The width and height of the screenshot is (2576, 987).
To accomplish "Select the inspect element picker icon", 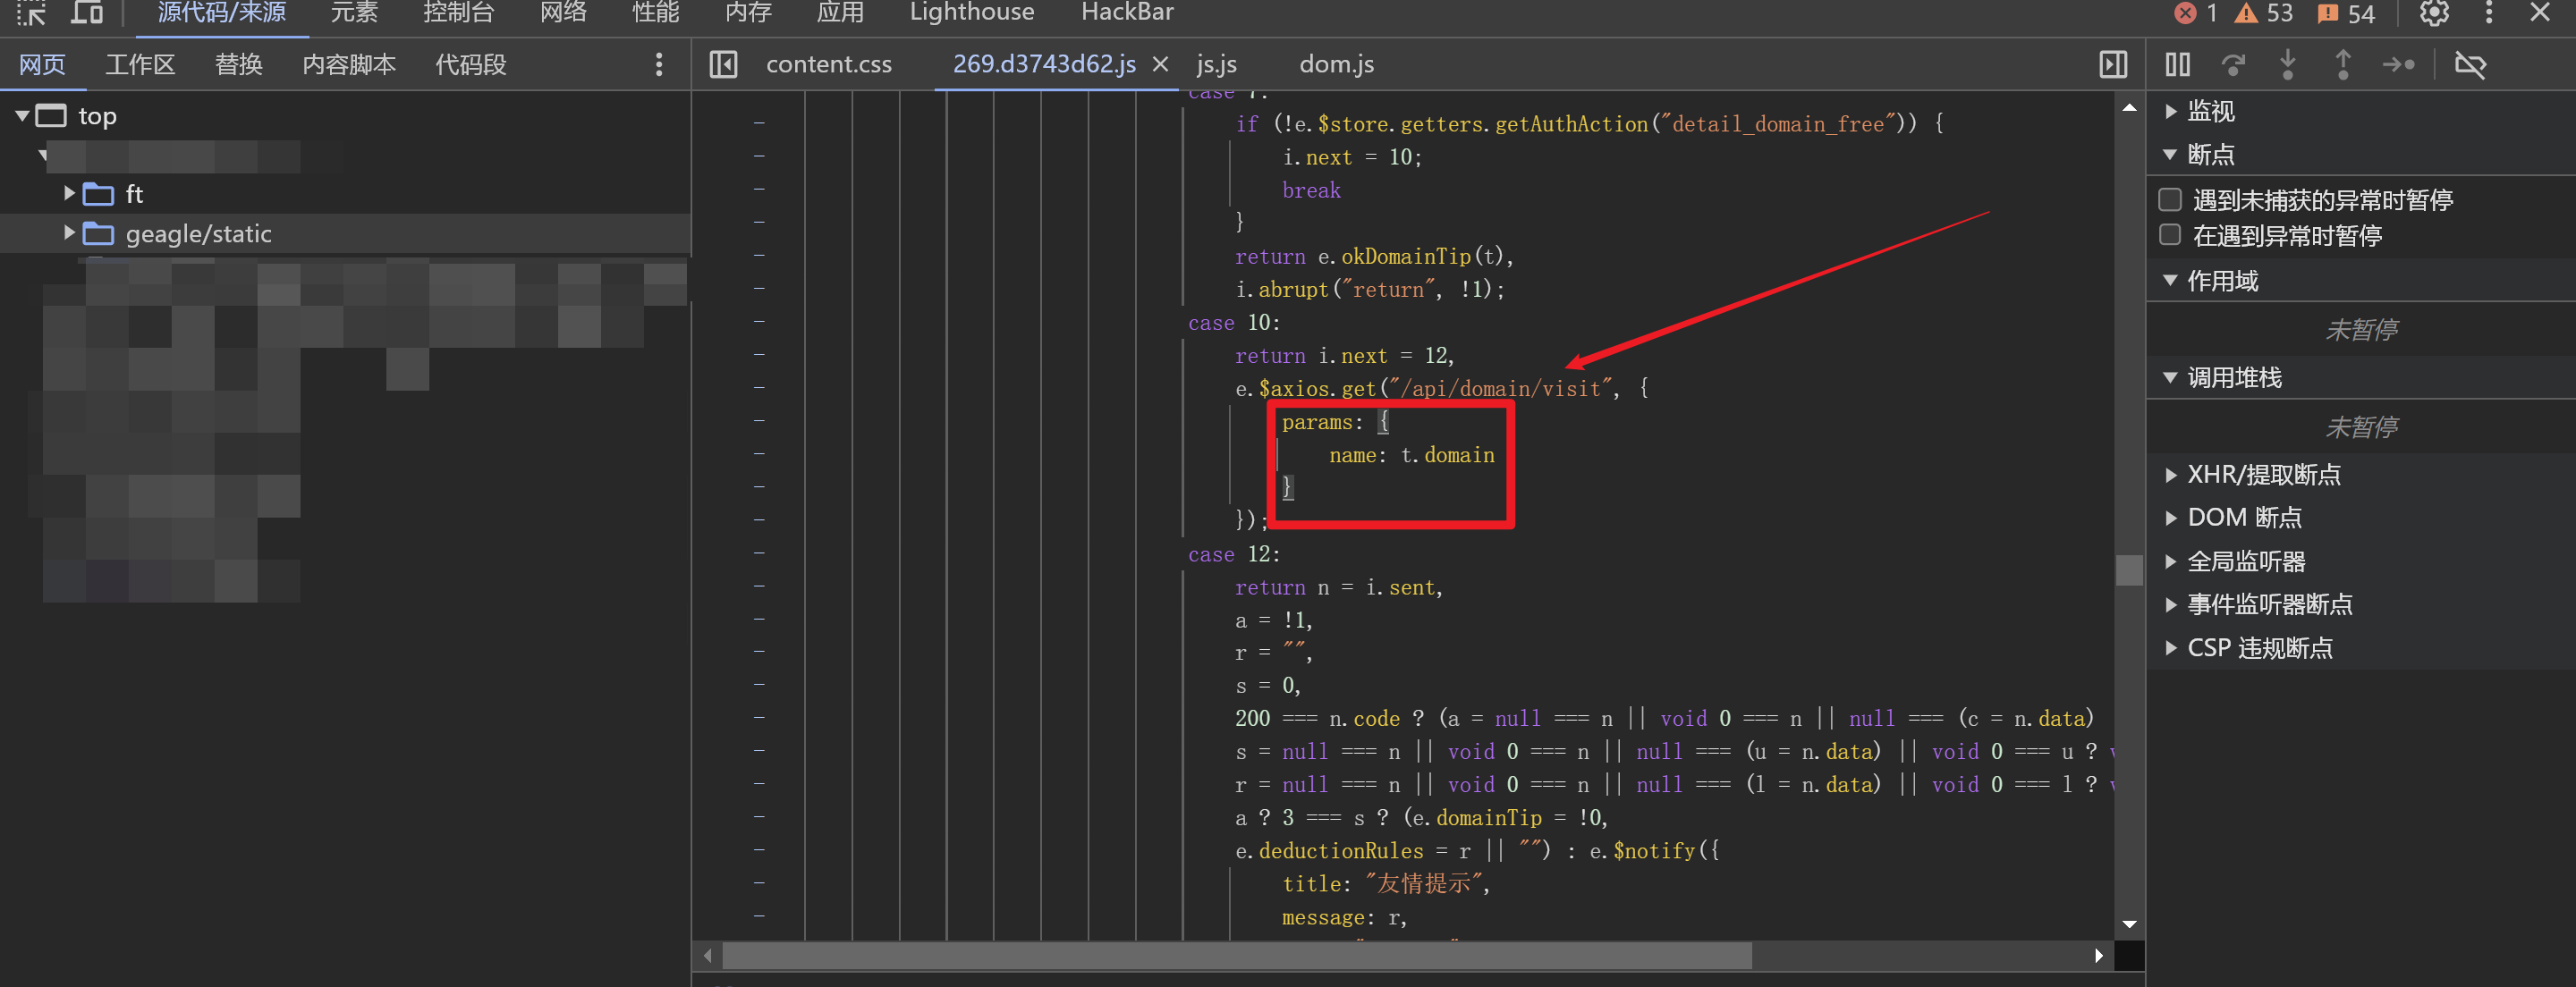I will click(x=31, y=13).
